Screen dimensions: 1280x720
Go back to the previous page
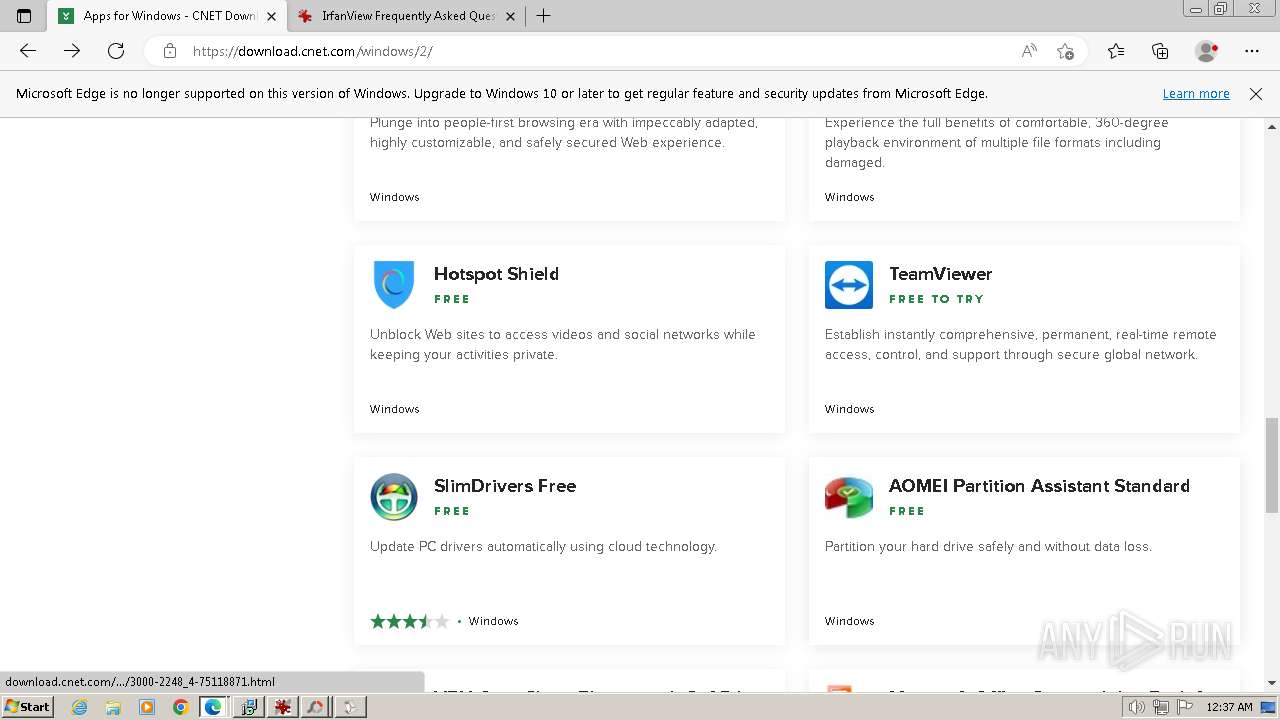coord(28,51)
